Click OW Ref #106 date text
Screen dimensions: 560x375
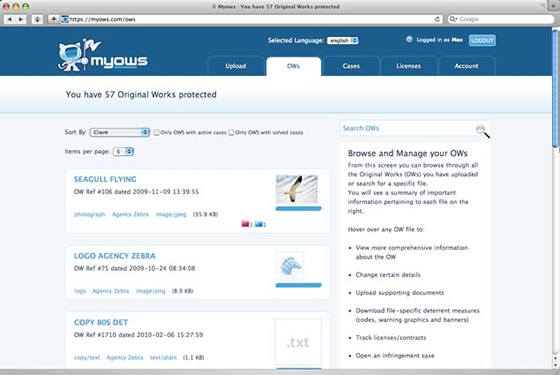click(136, 192)
